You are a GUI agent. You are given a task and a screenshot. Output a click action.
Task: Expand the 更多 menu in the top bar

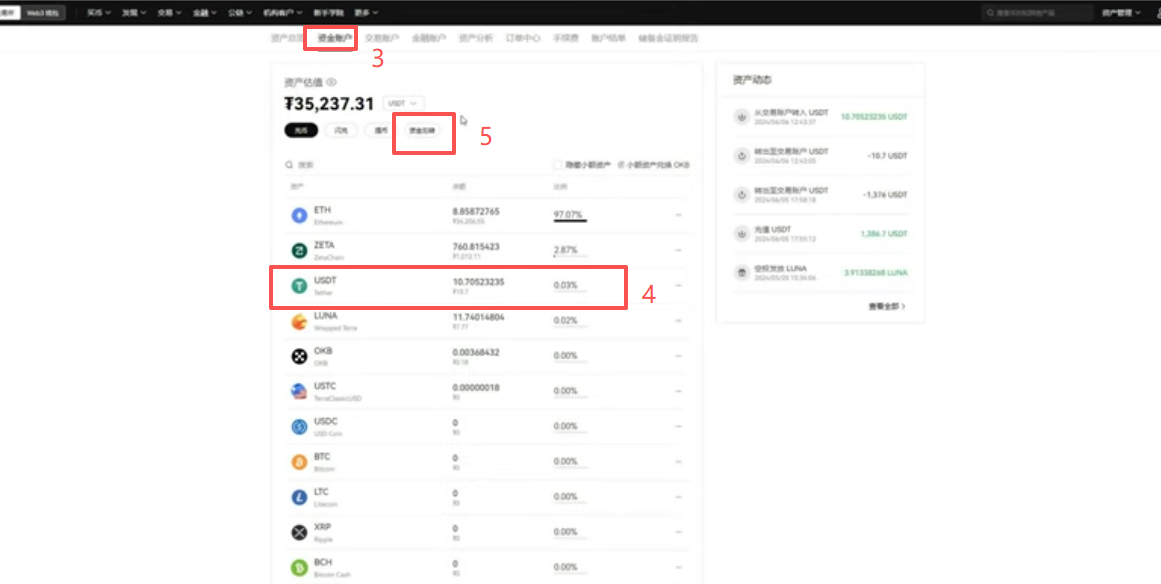point(367,13)
